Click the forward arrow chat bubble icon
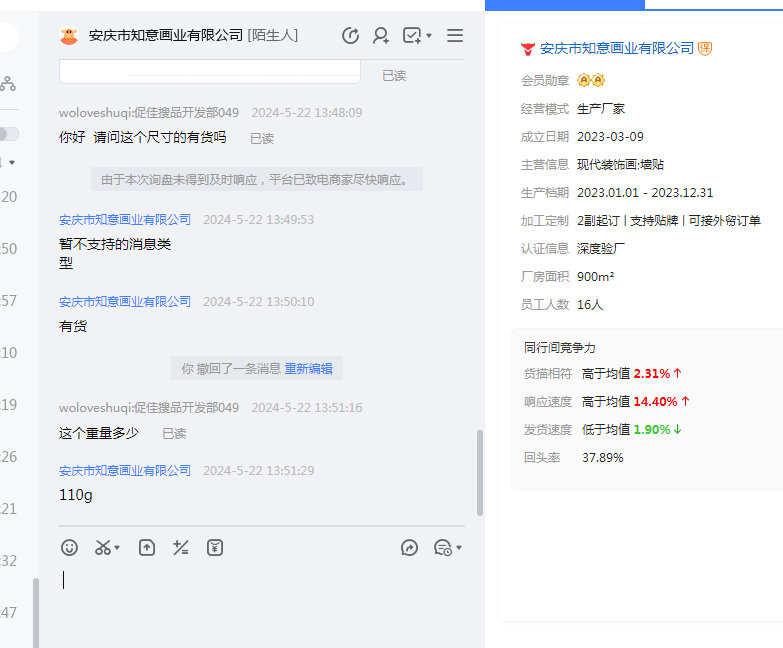This screenshot has height=648, width=783. point(409,547)
